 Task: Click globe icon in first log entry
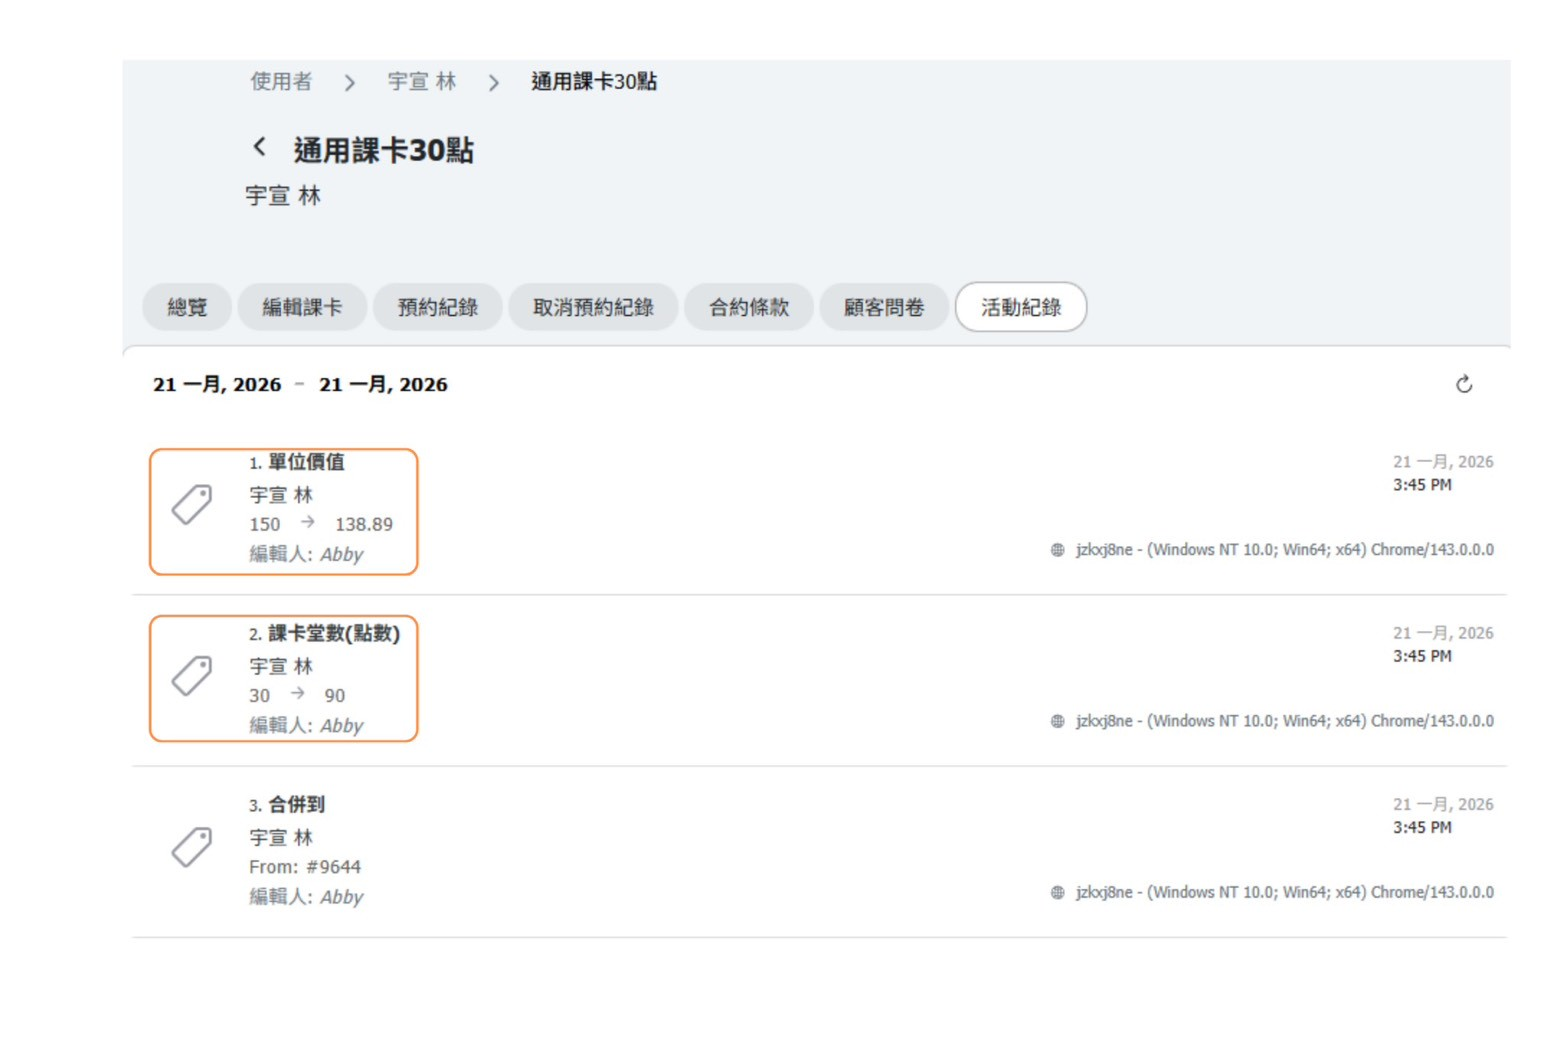coord(1057,550)
